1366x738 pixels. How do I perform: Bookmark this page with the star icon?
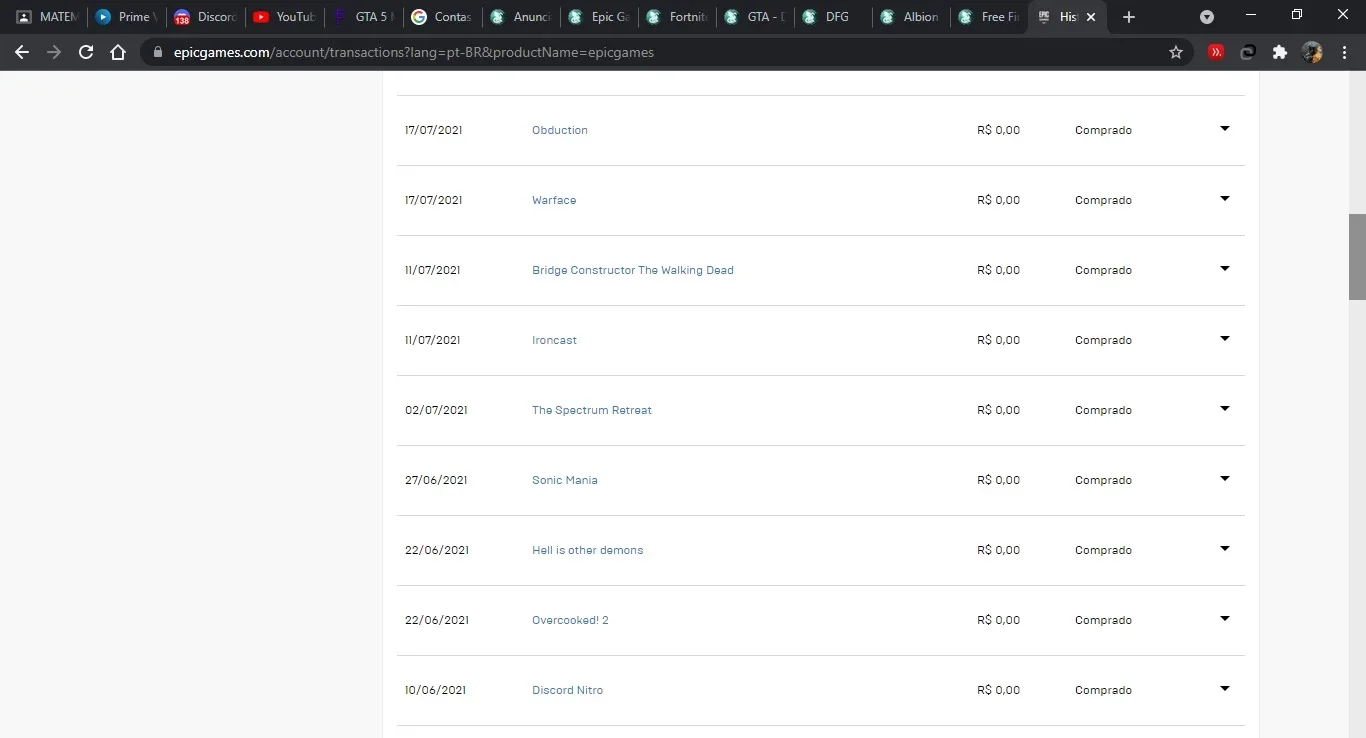click(1176, 52)
